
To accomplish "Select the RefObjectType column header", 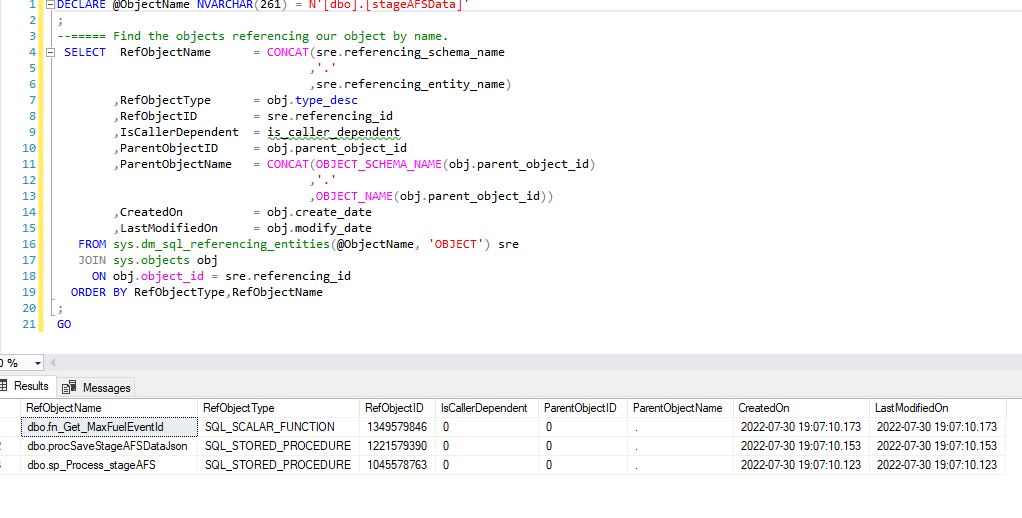I will 279,408.
